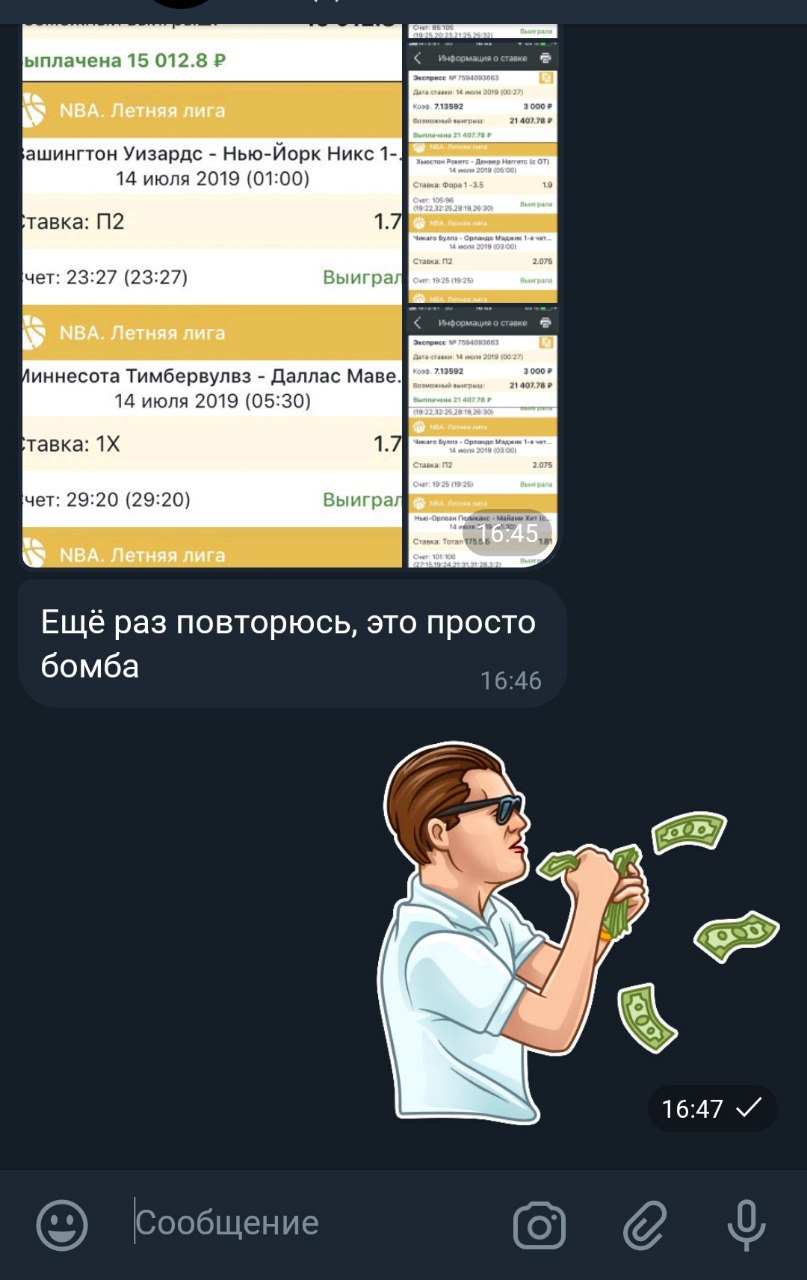
Task: Select the message 'Ещё раз повторюсь, это просто бомба'
Action: (292, 644)
